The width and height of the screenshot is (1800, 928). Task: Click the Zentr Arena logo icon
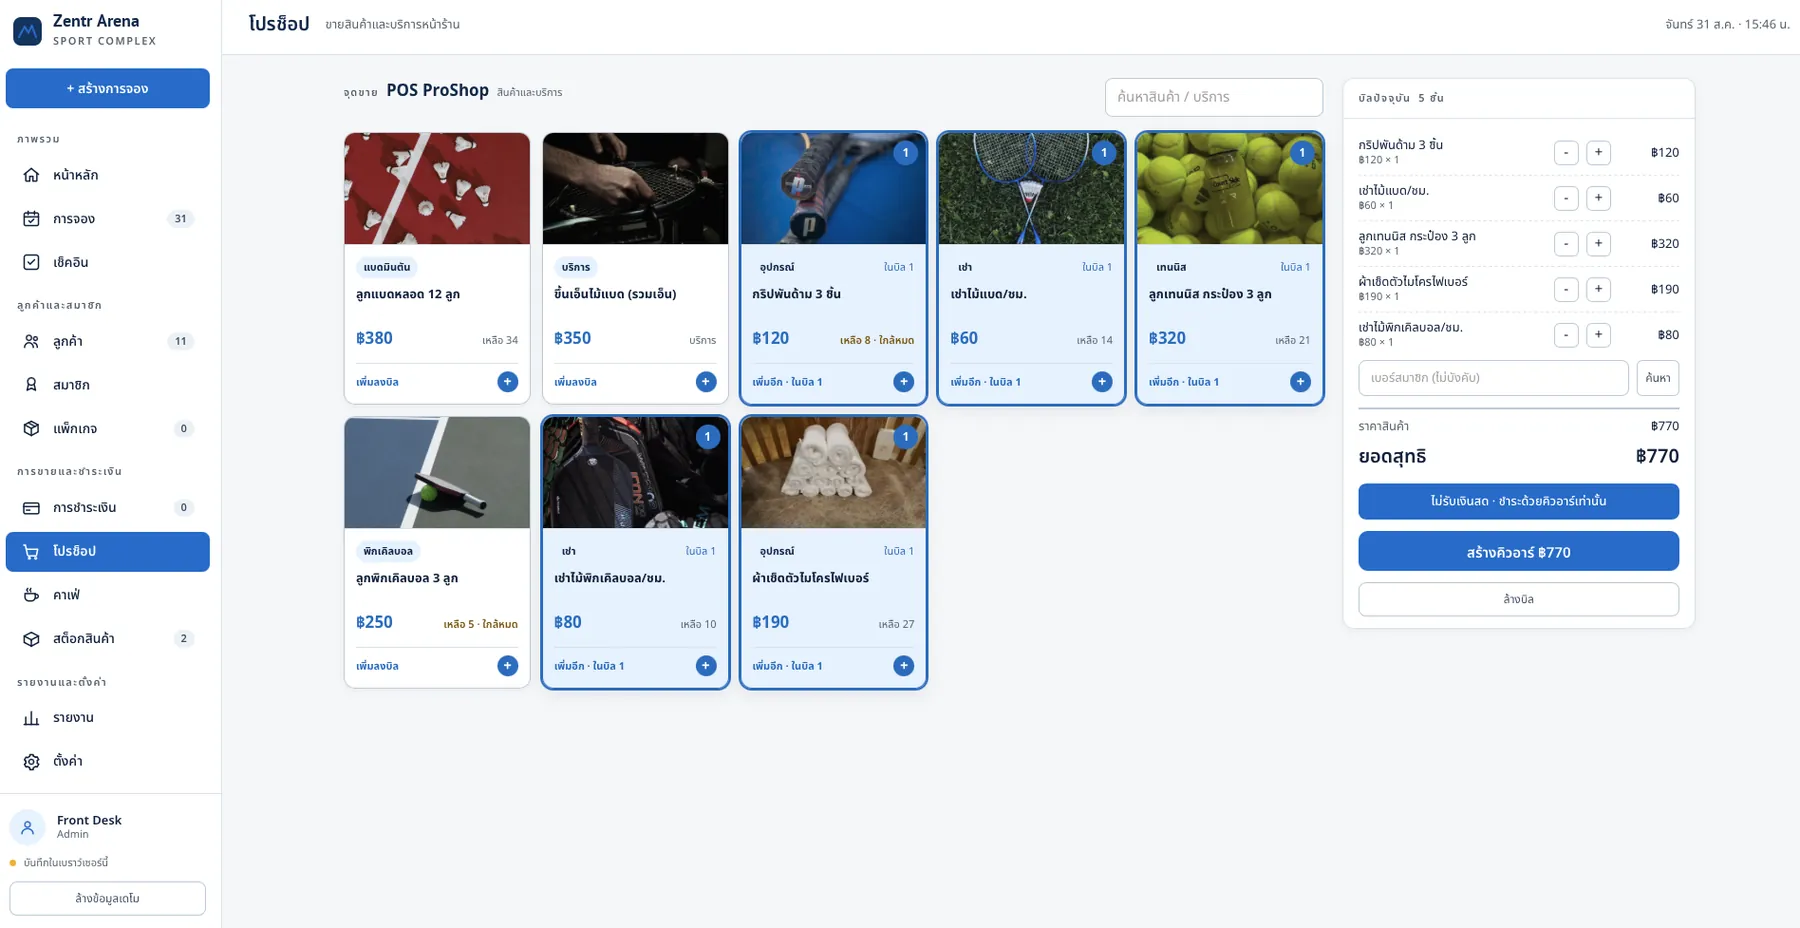[27, 31]
